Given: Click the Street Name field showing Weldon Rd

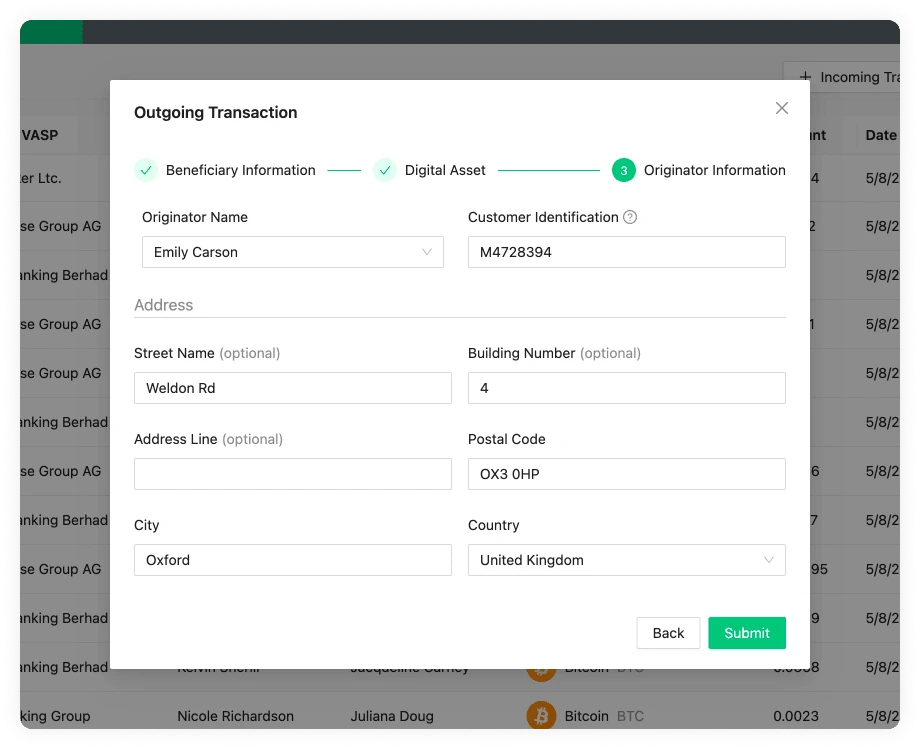Looking at the screenshot, I should [x=292, y=388].
